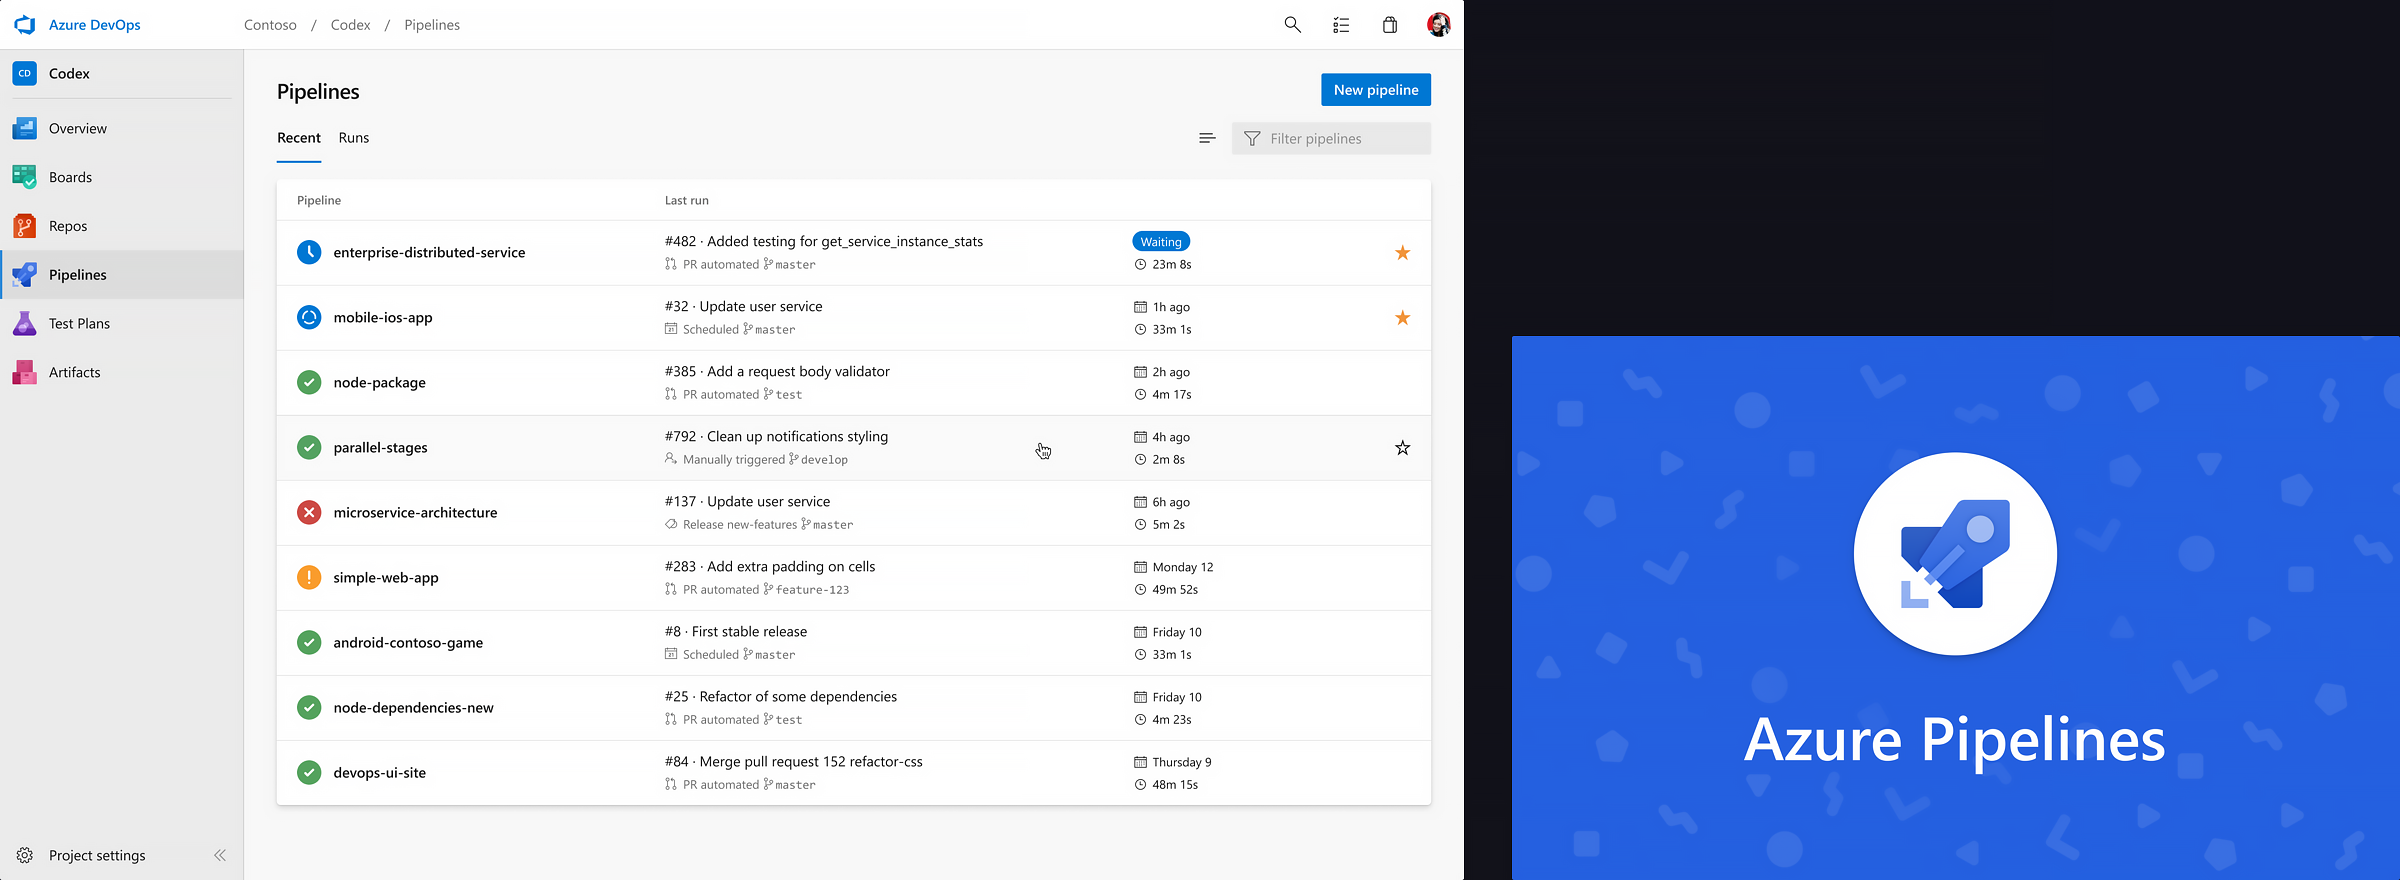The height and width of the screenshot is (880, 2400).
Task: Open Artifacts in the sidebar
Action: (x=74, y=372)
